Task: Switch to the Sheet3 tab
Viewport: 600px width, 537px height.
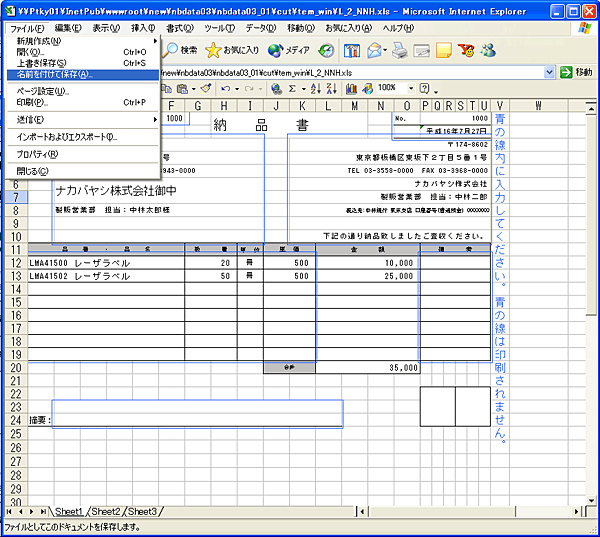Action: [143, 512]
